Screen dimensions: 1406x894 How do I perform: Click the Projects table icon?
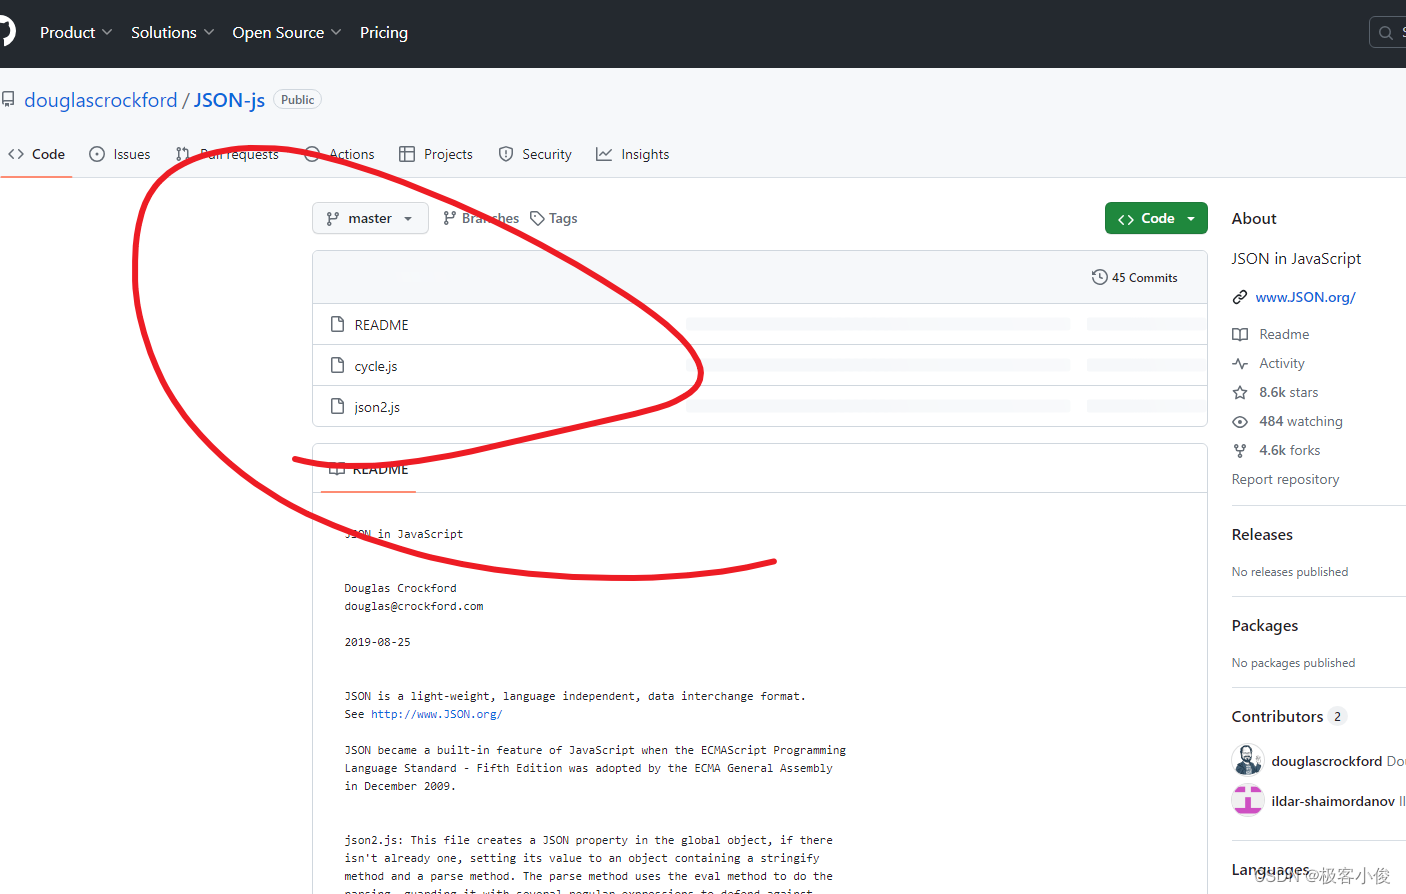pos(407,154)
